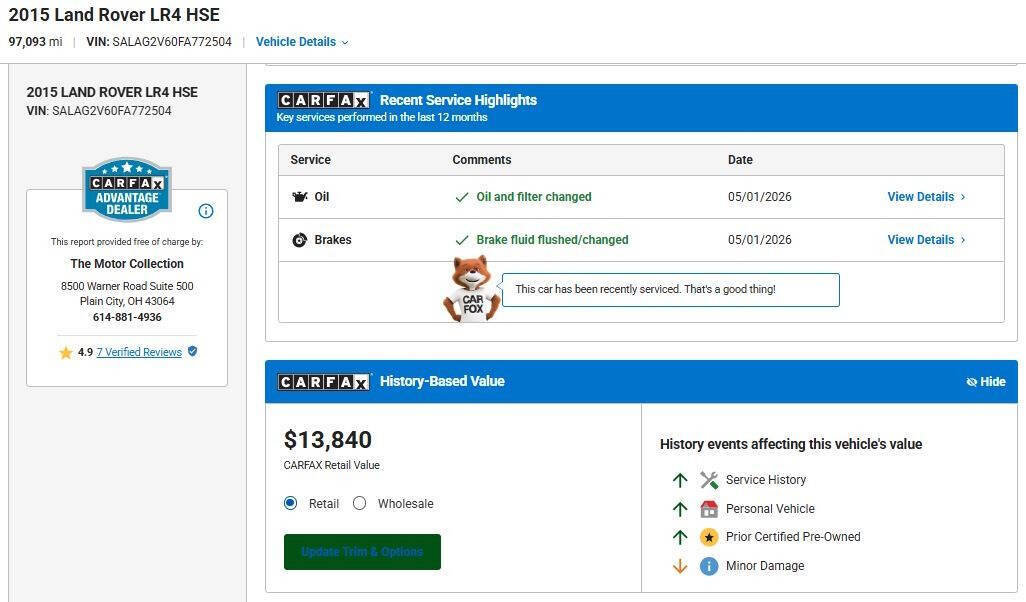
Task: Click the Oil and filter changed comment
Action: (533, 197)
